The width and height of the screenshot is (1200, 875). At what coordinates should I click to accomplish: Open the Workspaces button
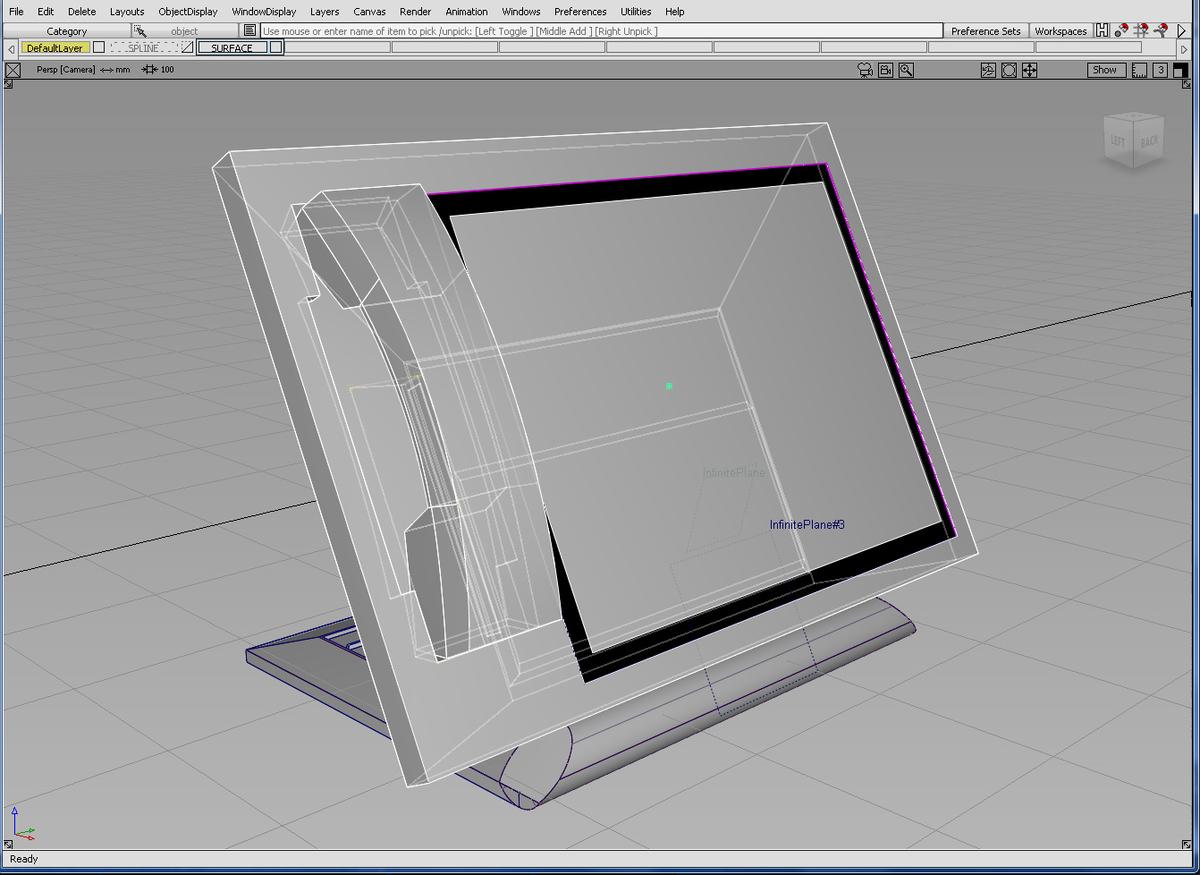(1060, 31)
